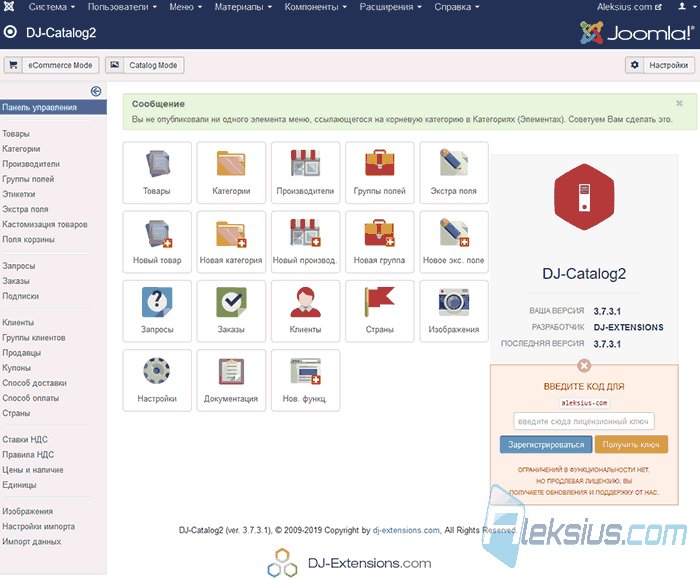700x579 pixels.
Task: Select Панель управления in the sidebar
Action: 53,107
